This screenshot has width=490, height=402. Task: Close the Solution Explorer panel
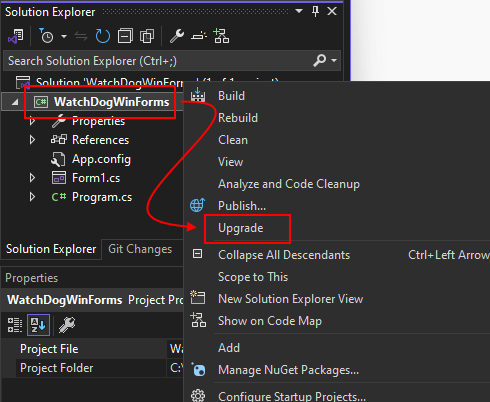click(332, 11)
